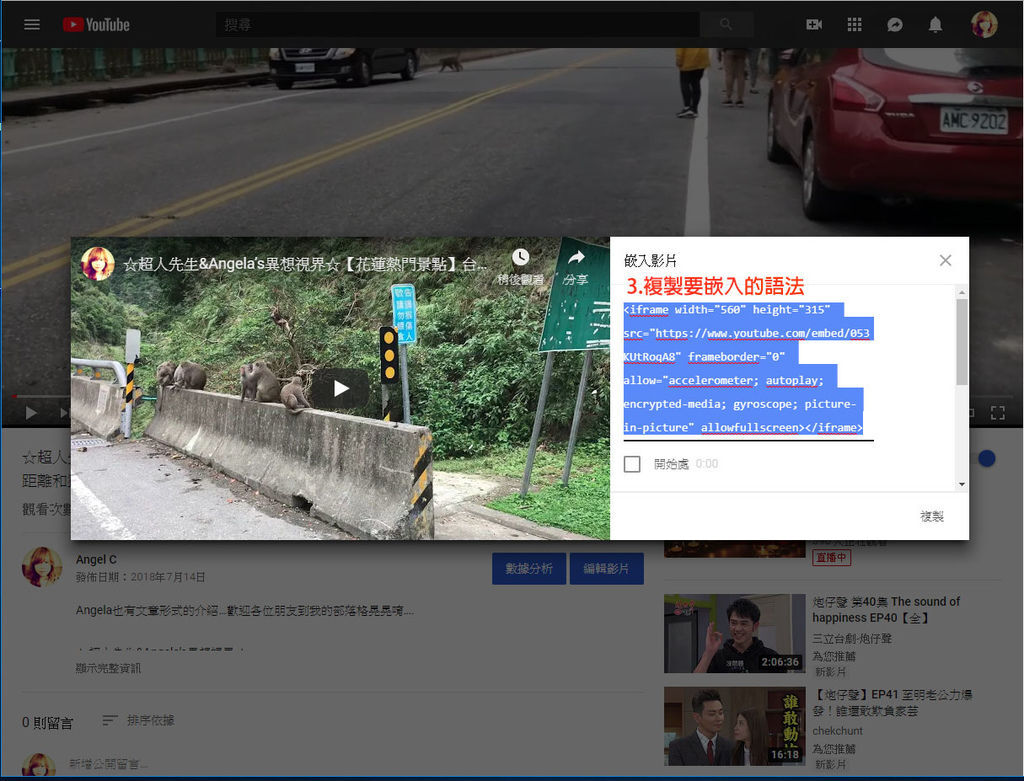Screen dimensions: 1024x781
Task: Click the 直播中 live badge
Action: click(831, 557)
